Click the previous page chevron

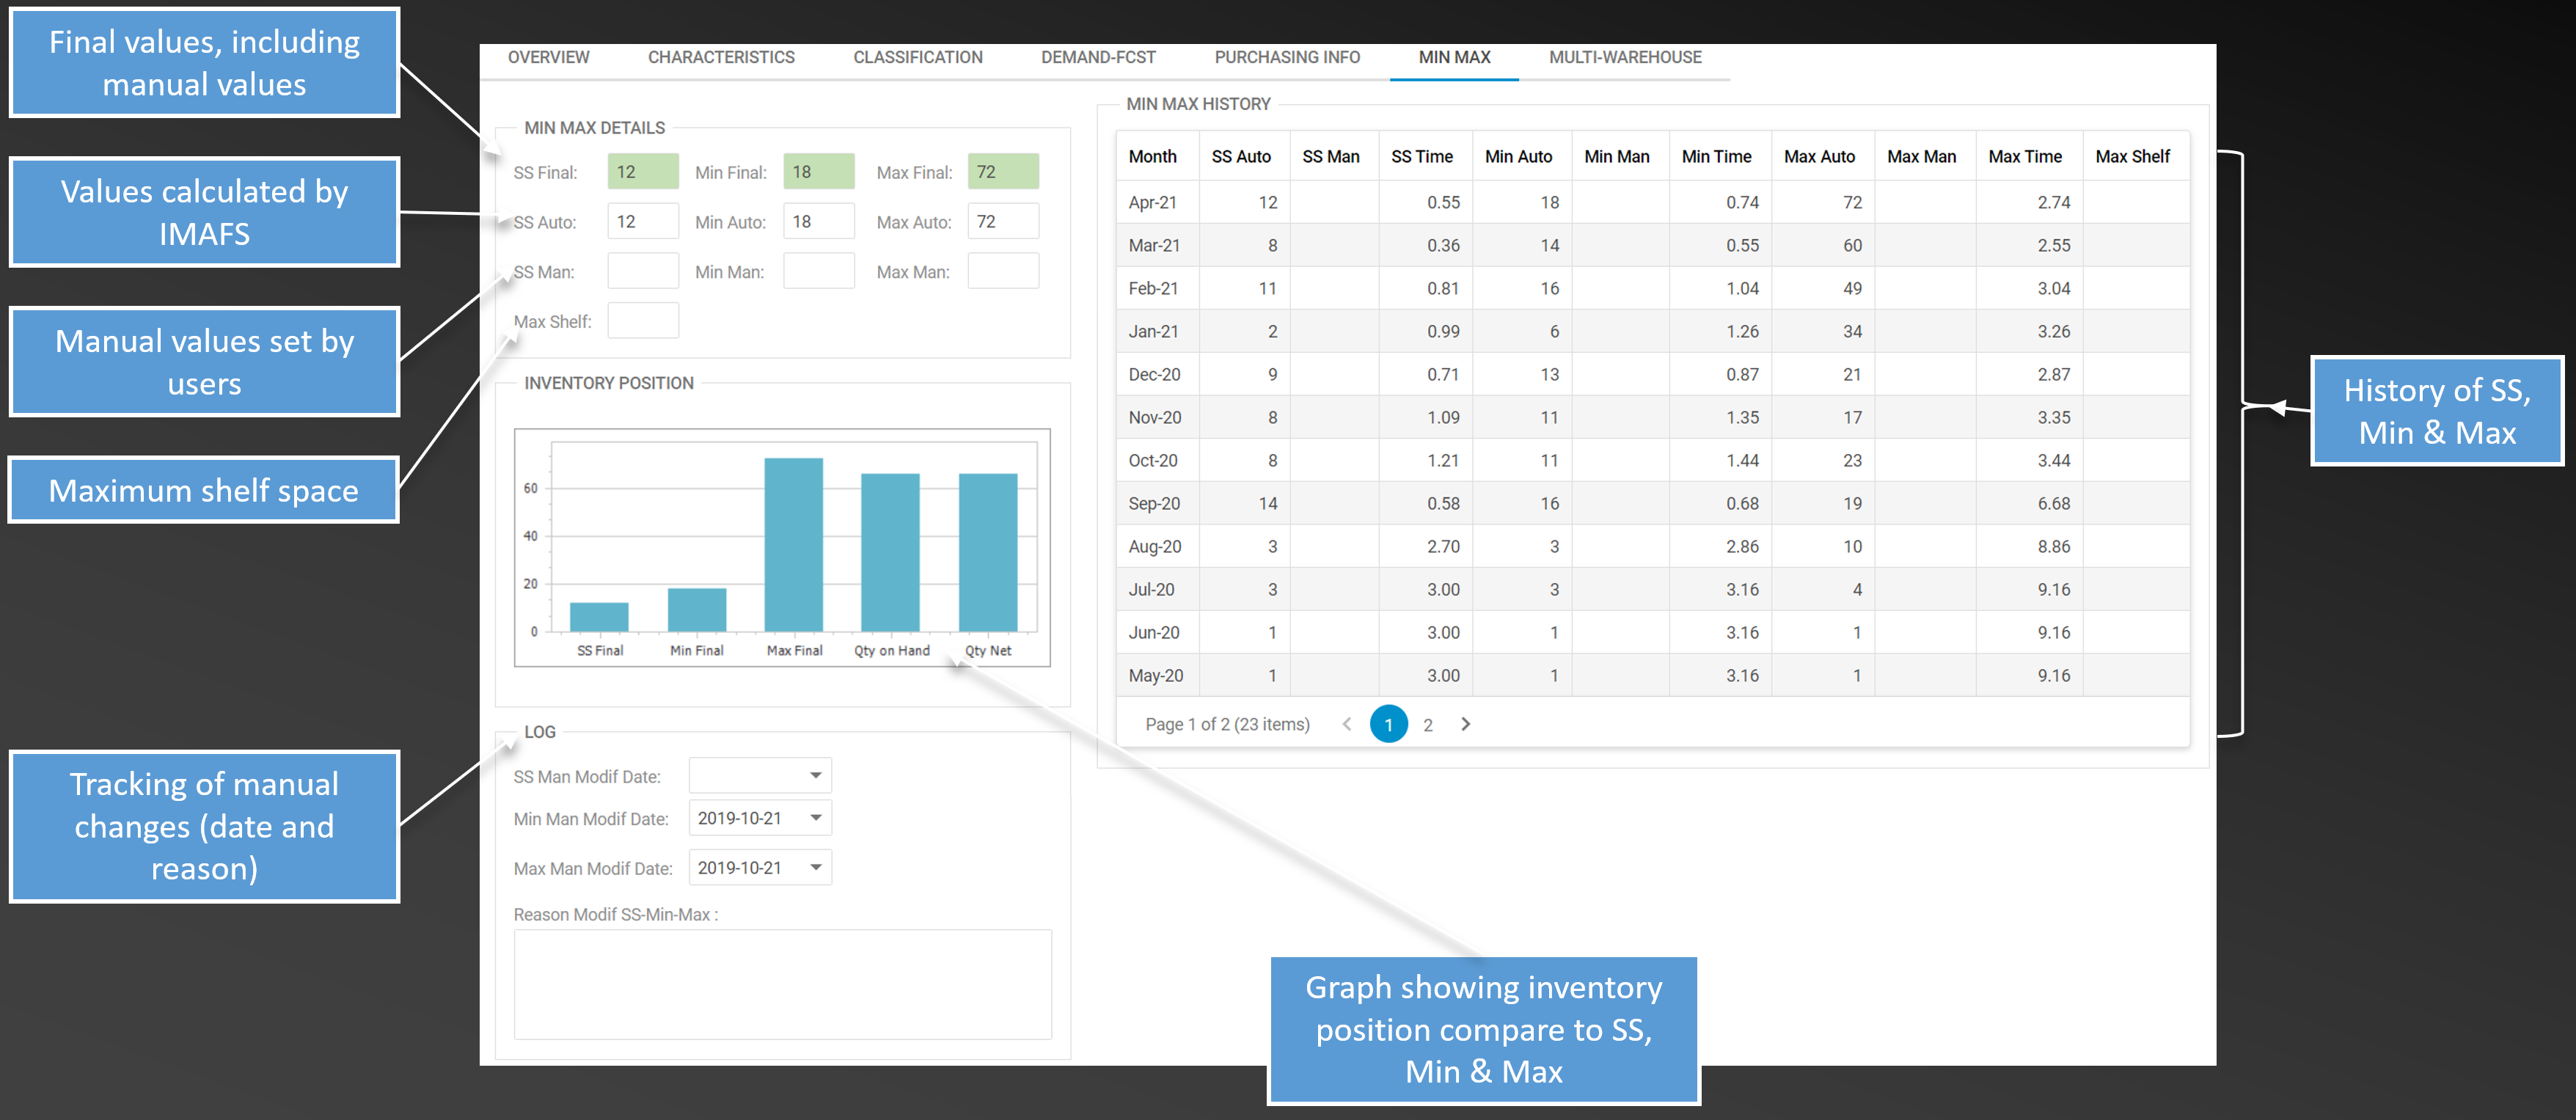coord(1348,723)
